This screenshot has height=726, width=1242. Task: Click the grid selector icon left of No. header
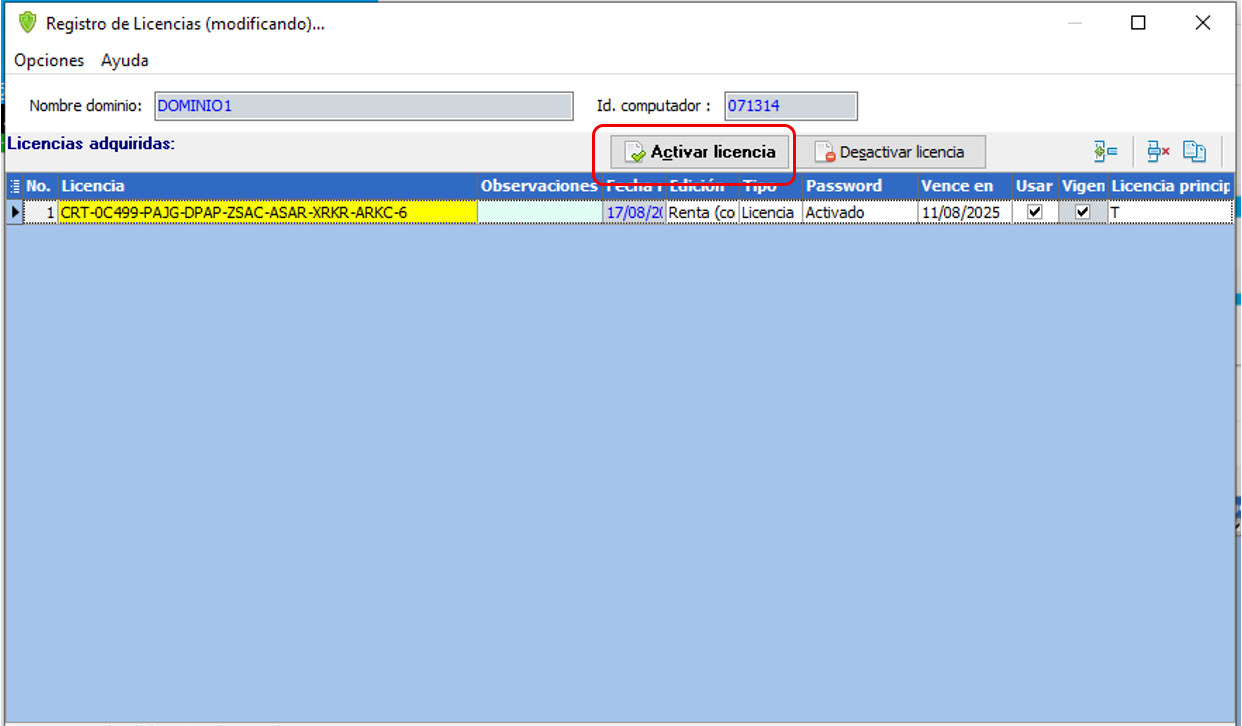[14, 186]
